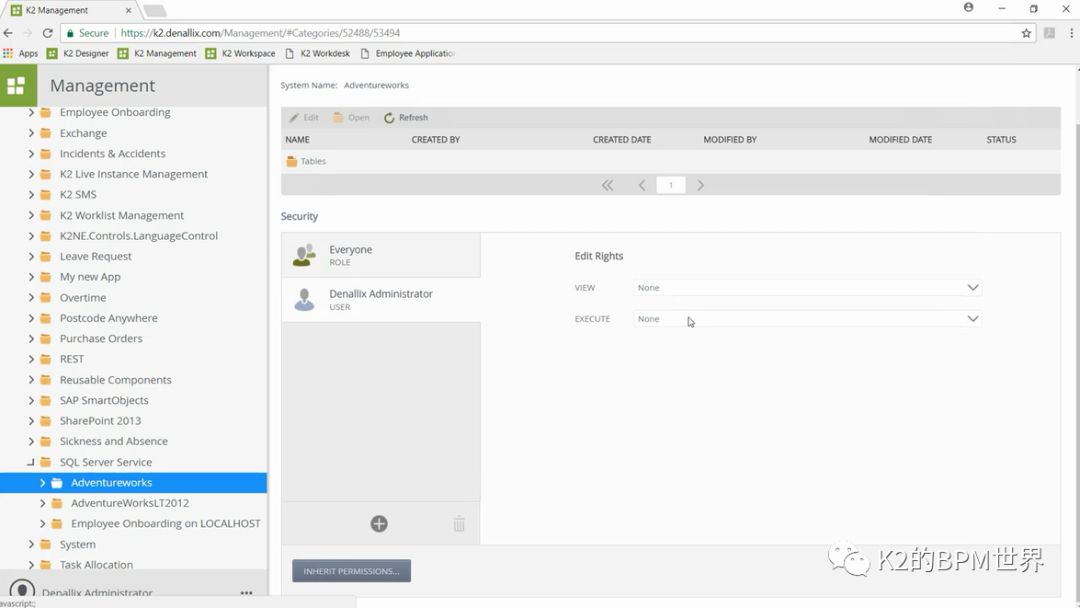
Task: Open the Apps bookmarks shortcut
Action: coord(21,53)
